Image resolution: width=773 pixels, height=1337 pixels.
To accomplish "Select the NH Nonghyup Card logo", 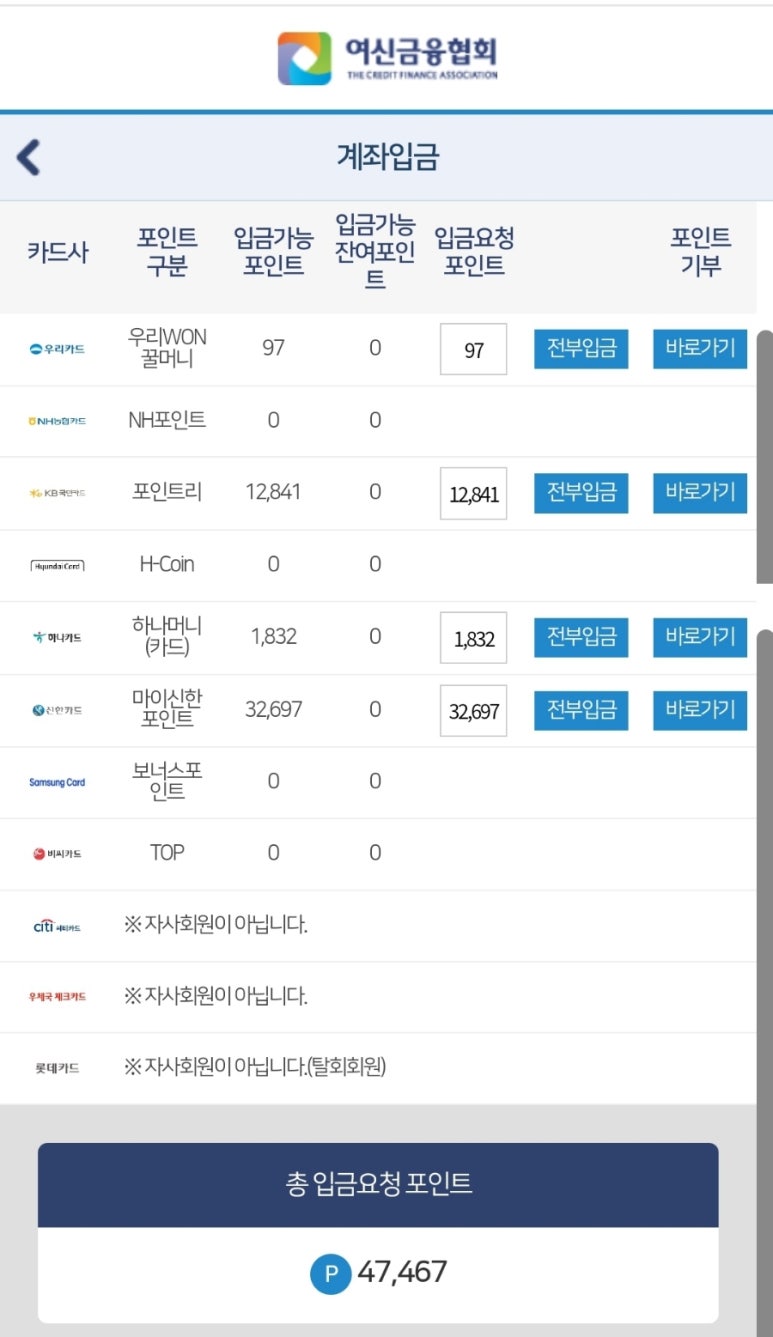I will (x=57, y=421).
